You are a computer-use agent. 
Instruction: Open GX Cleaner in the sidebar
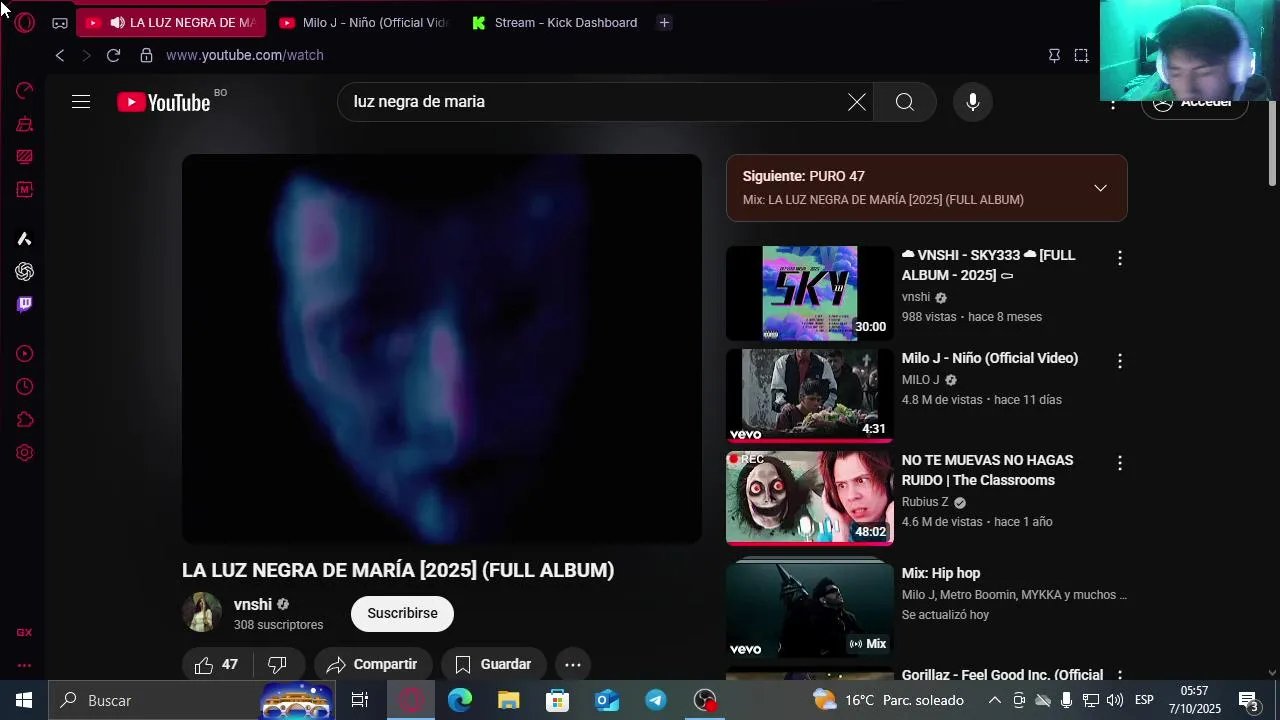pyautogui.click(x=25, y=124)
